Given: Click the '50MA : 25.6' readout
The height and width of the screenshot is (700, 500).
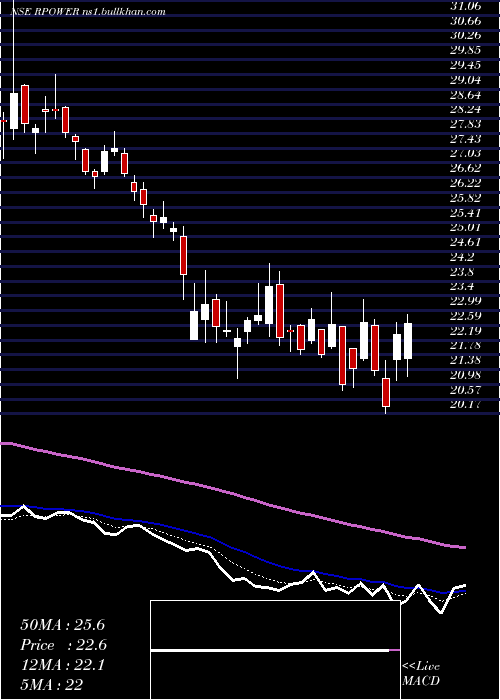Looking at the screenshot, I should [x=62, y=625].
